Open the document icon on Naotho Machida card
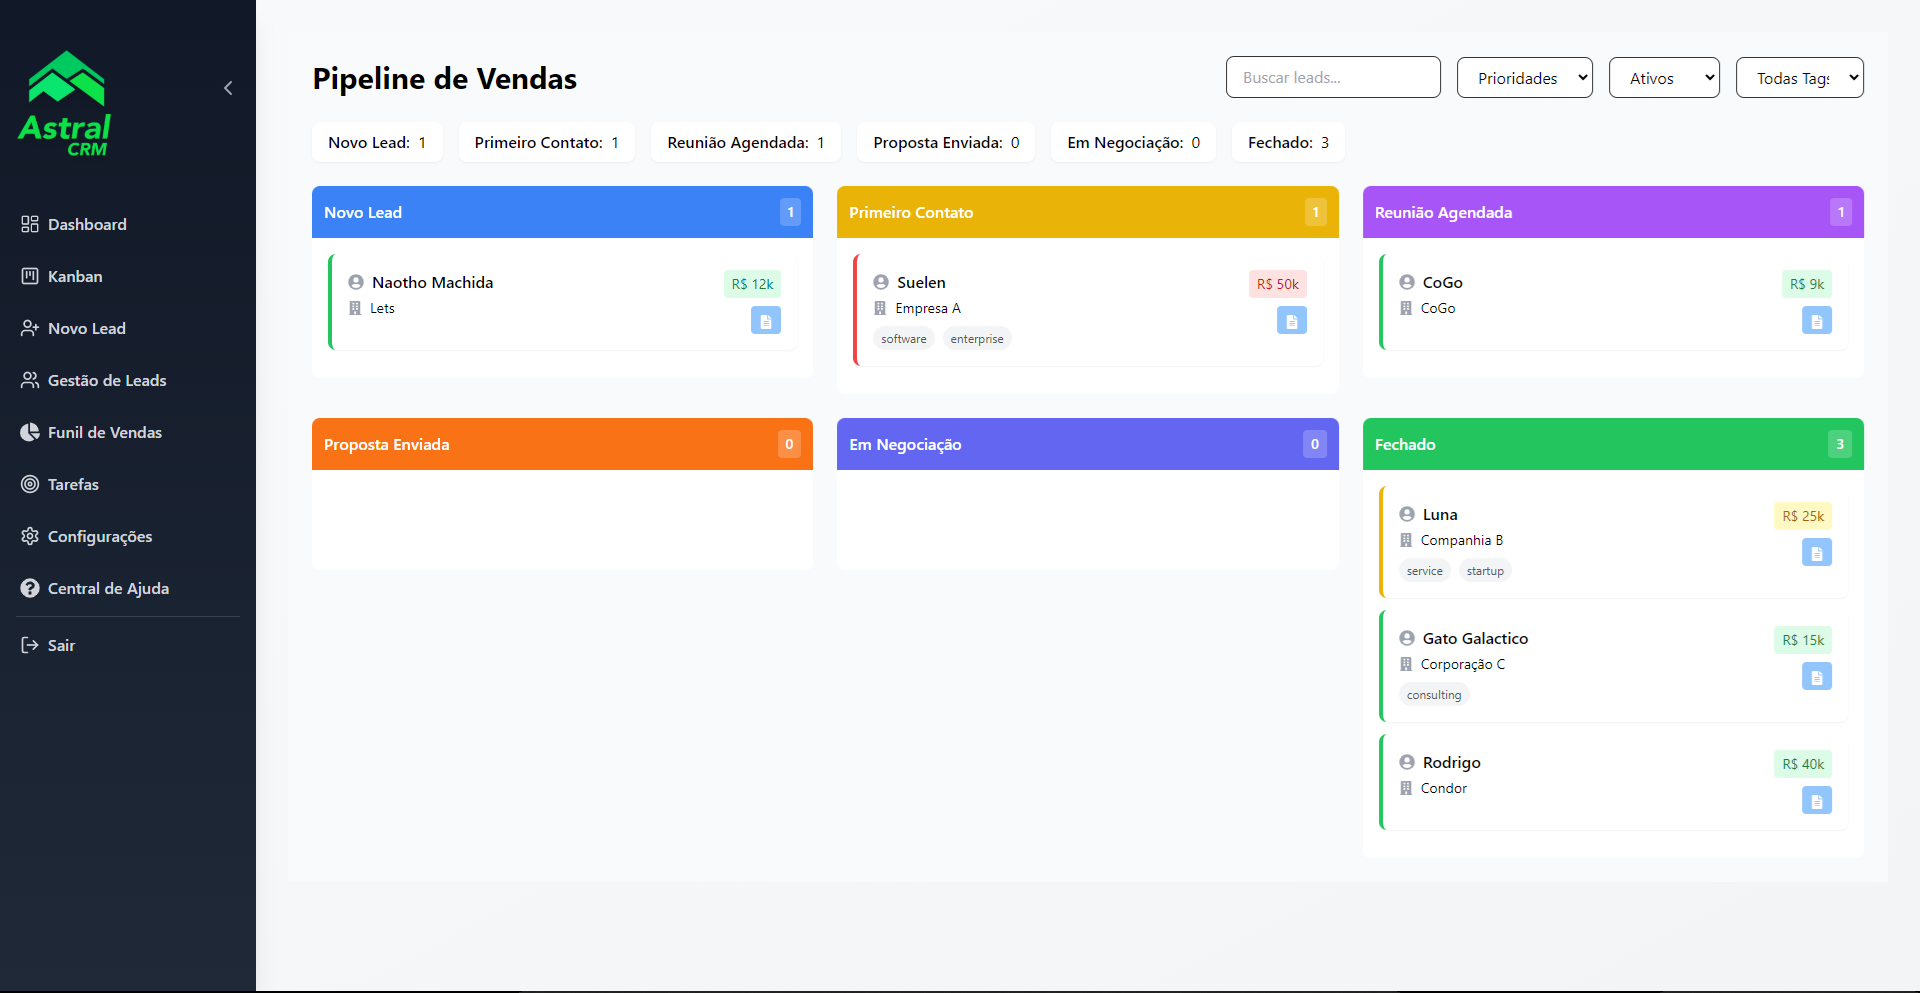Viewport: 1920px width, 993px height. 765,321
